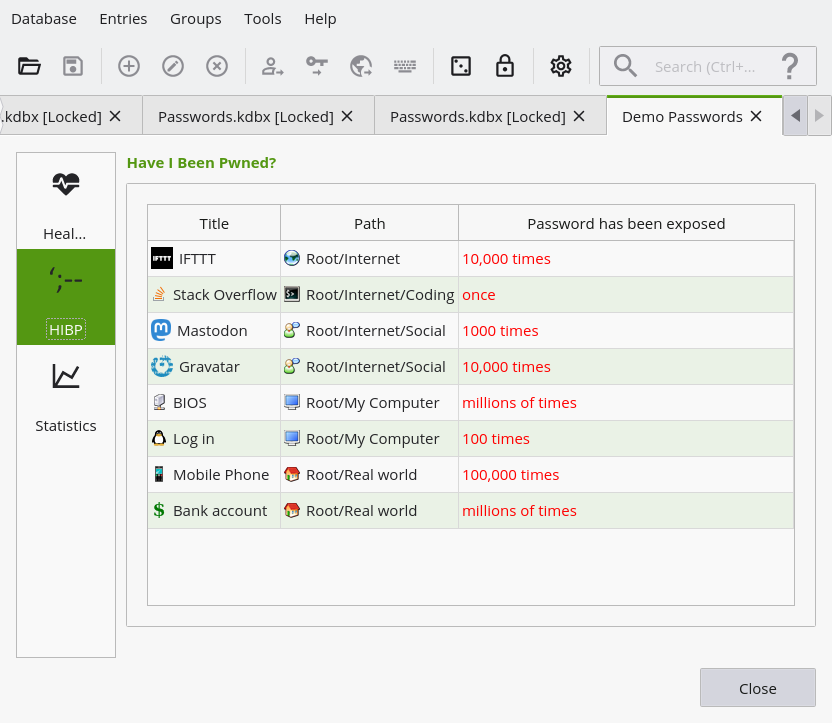Select the HIBP sidebar section
This screenshot has width=832, height=723.
click(66, 297)
